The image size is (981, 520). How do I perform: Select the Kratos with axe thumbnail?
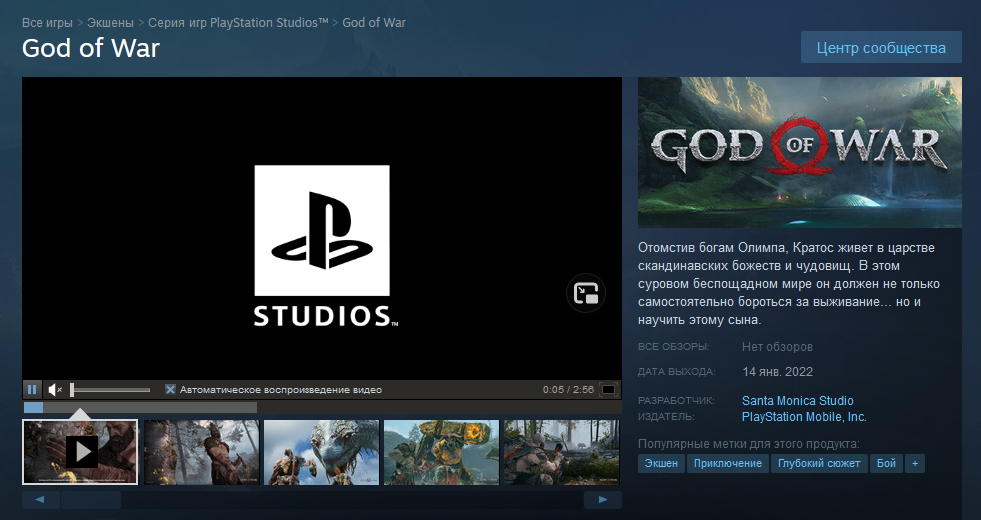(201, 452)
